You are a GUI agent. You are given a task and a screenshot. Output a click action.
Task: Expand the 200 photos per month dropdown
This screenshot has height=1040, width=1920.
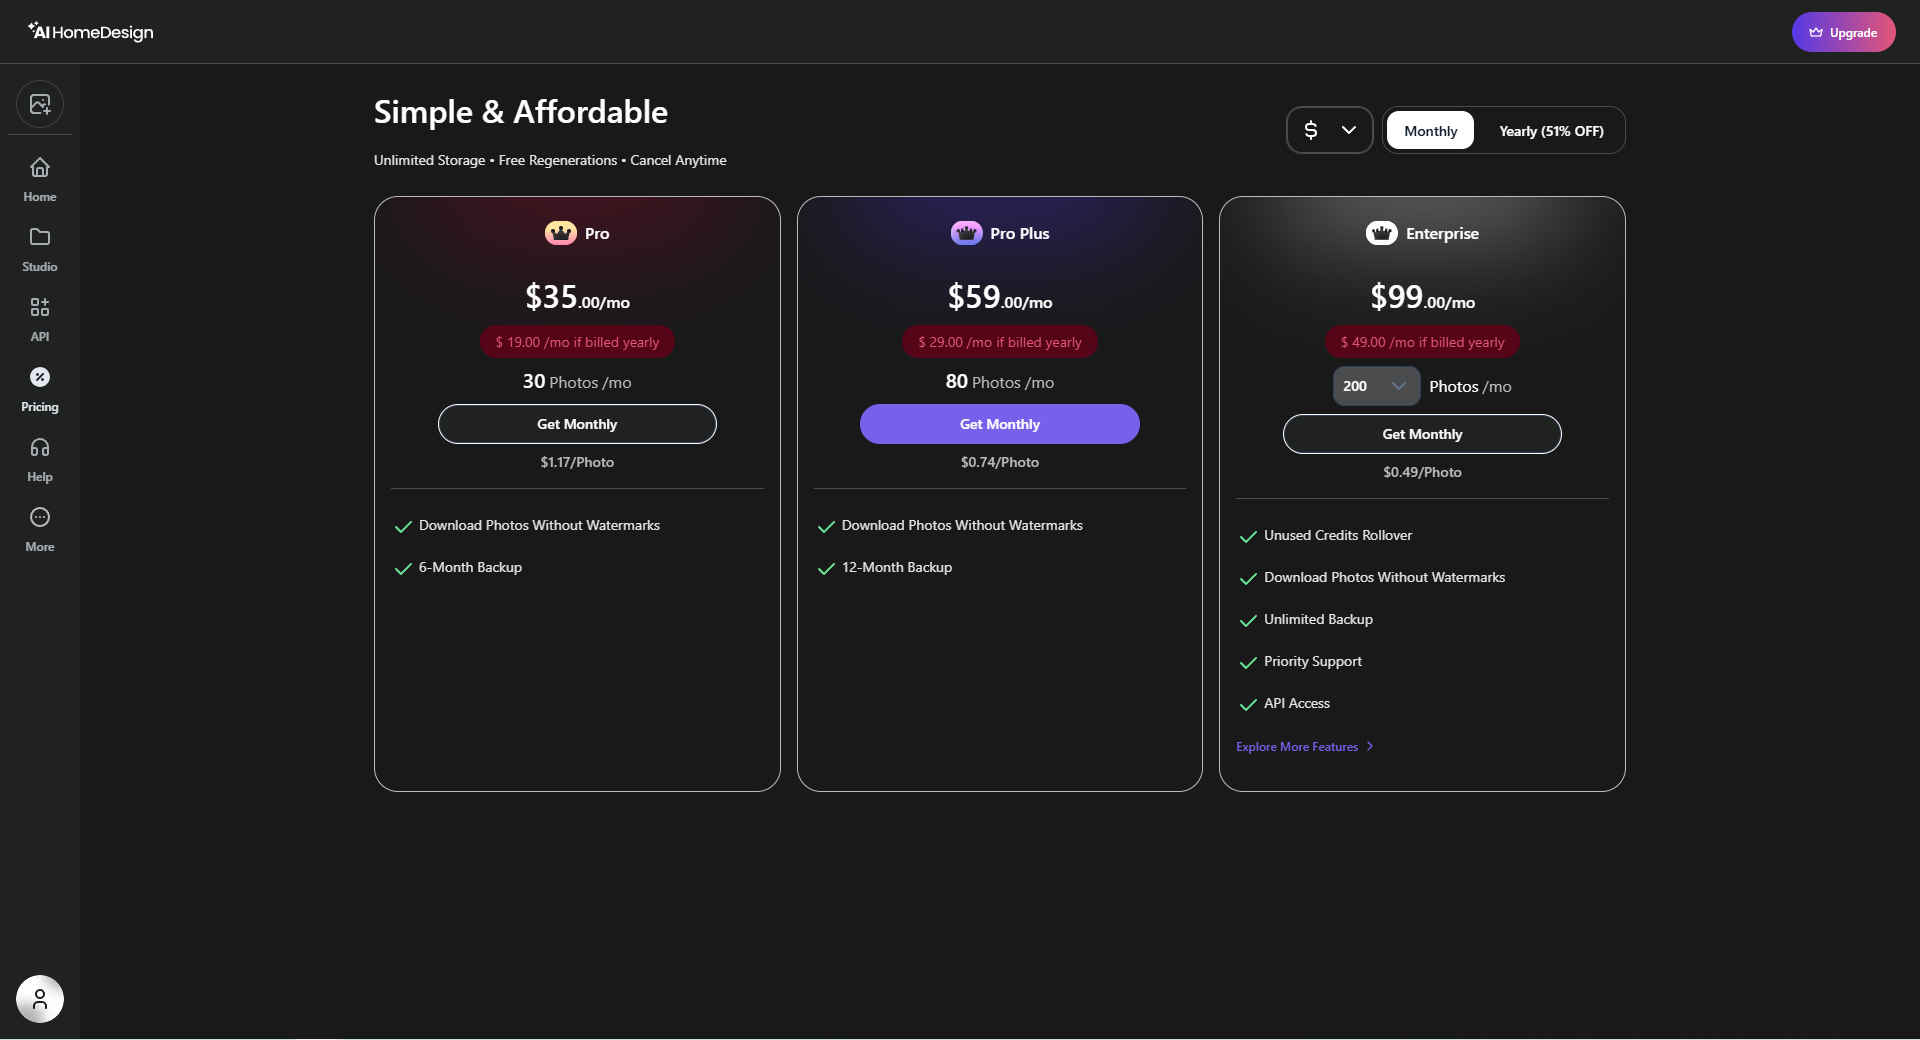coord(1376,386)
